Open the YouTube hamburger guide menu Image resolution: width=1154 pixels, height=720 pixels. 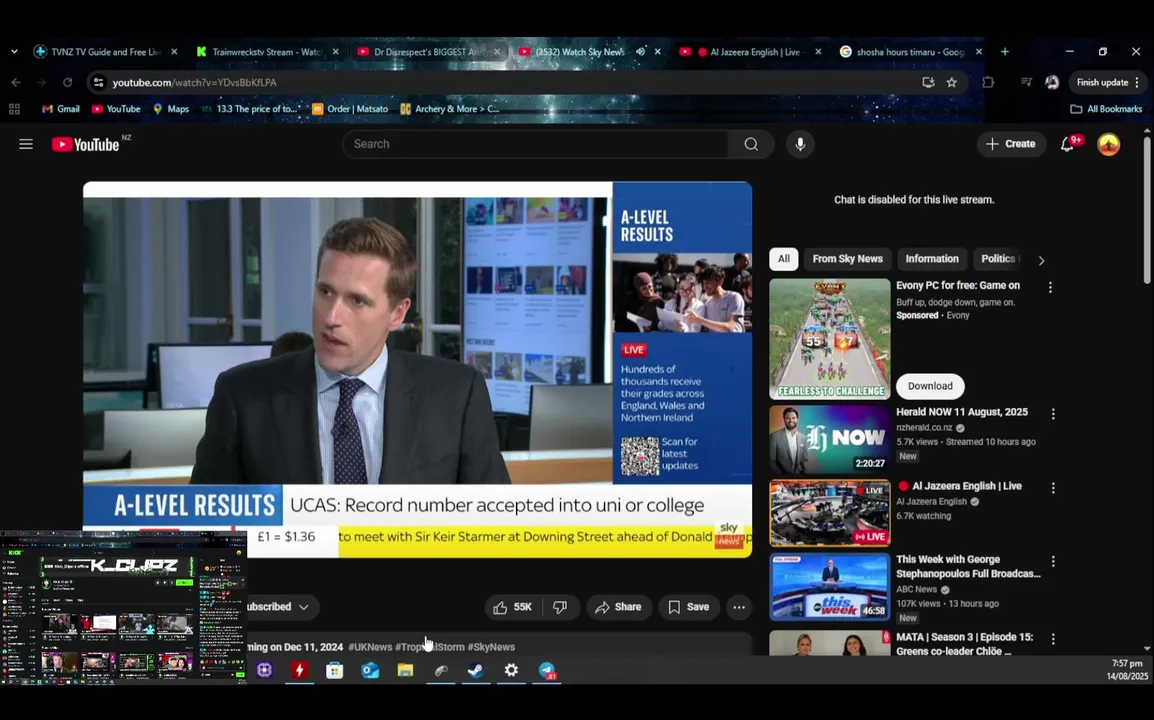click(x=26, y=144)
